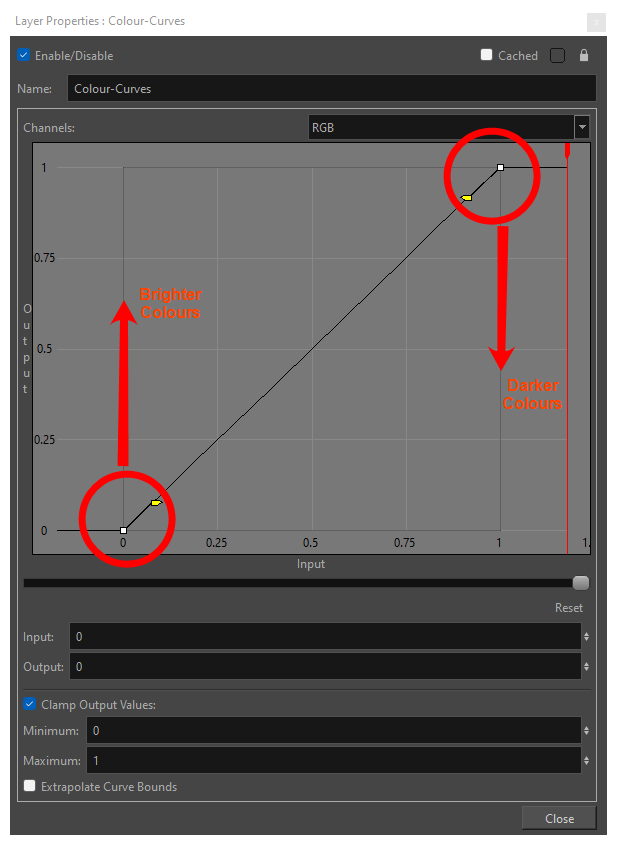The image size is (617, 845).
Task: Click the Maximum field stepper arrows
Action: [x=586, y=760]
